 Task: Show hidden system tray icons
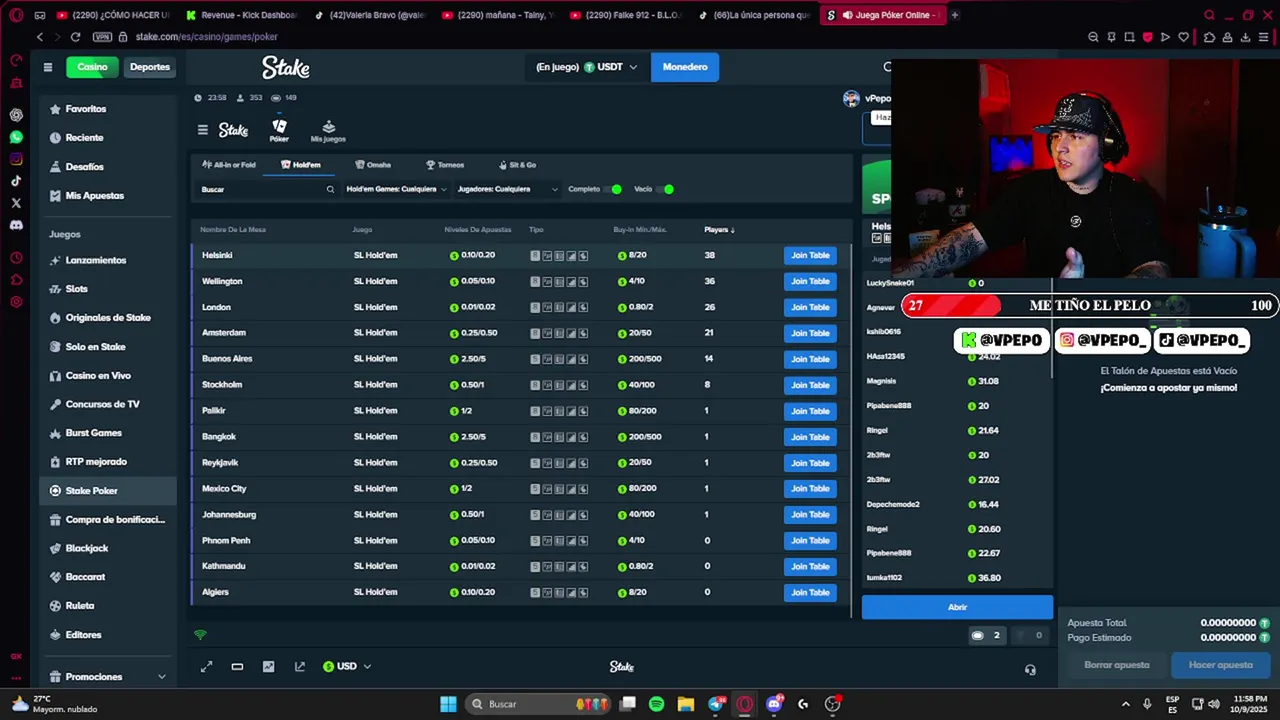point(1125,704)
